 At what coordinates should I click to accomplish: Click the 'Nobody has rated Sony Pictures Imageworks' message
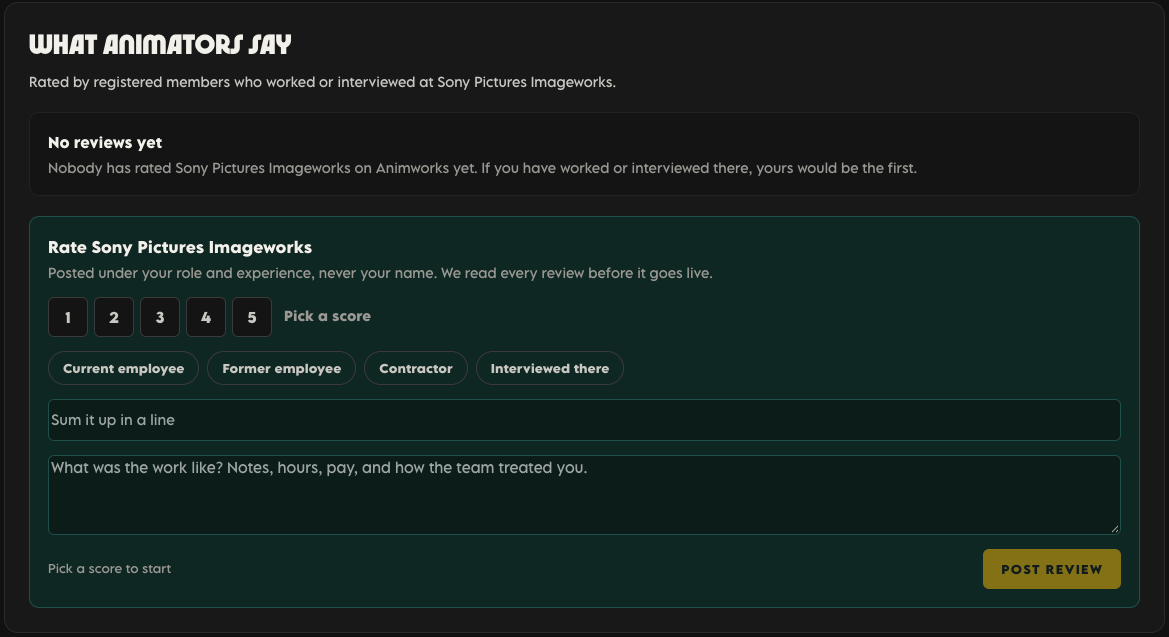(482, 169)
